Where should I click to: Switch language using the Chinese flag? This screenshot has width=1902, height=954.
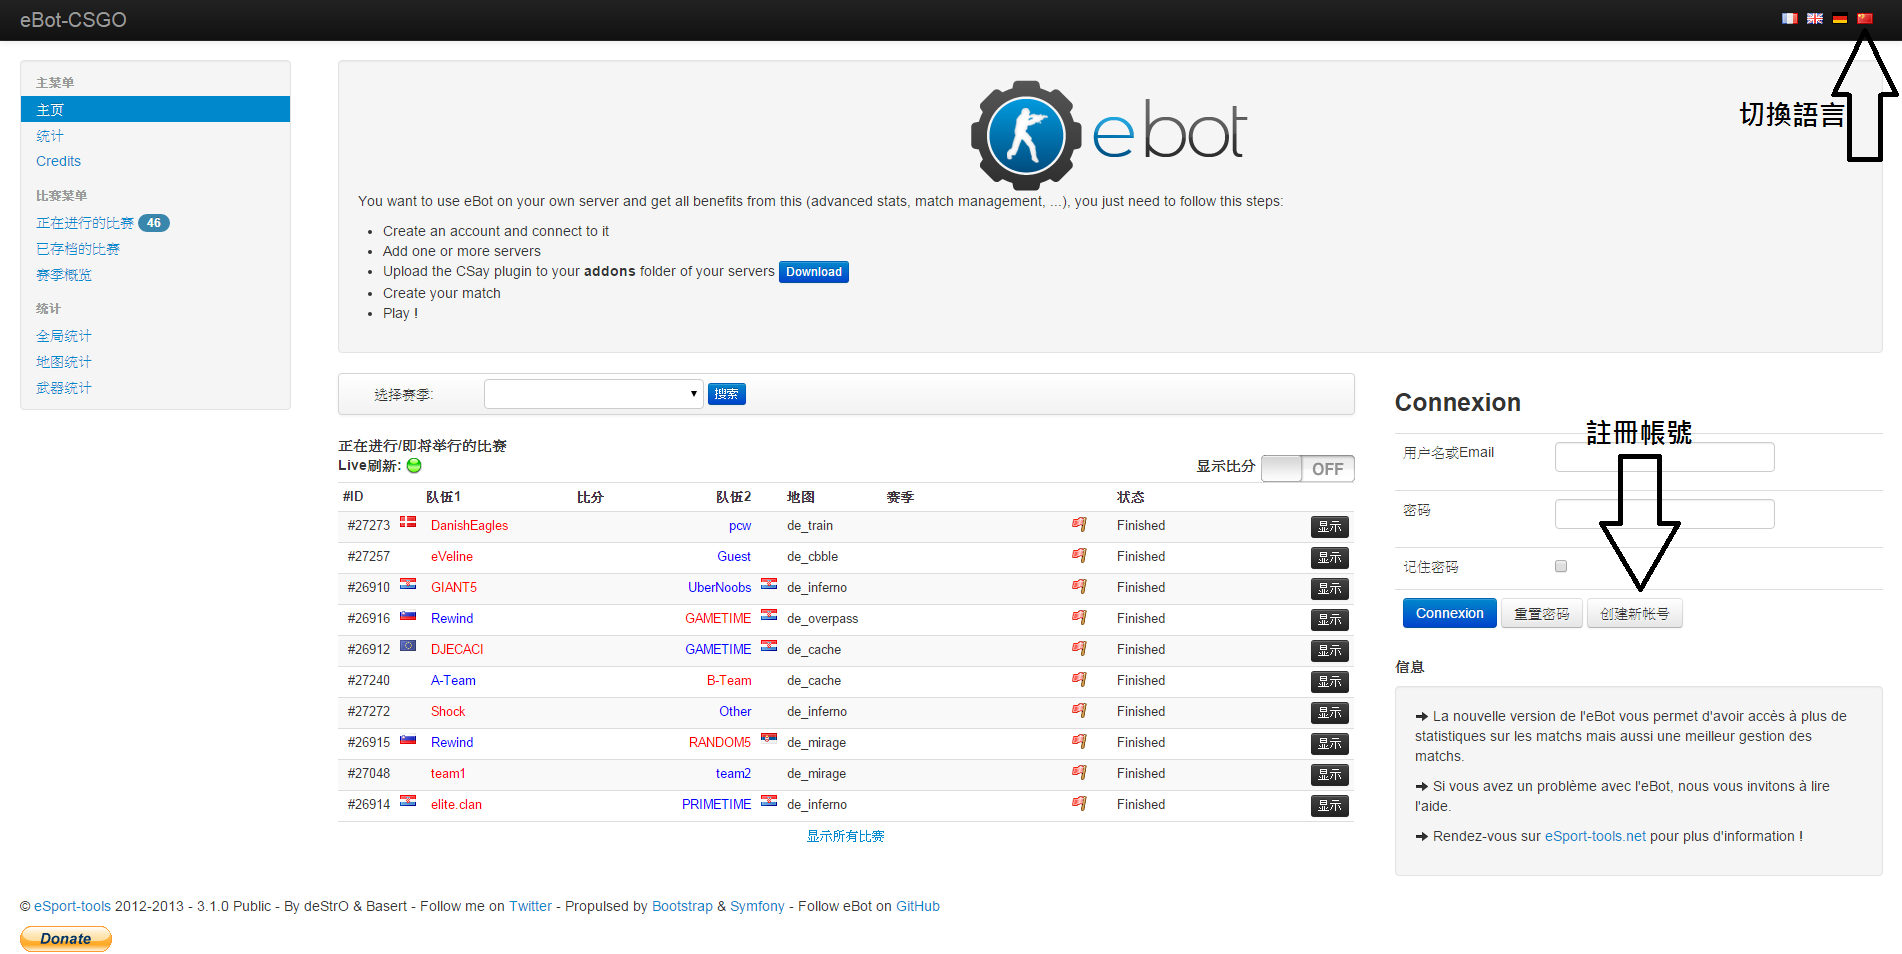1864,19
